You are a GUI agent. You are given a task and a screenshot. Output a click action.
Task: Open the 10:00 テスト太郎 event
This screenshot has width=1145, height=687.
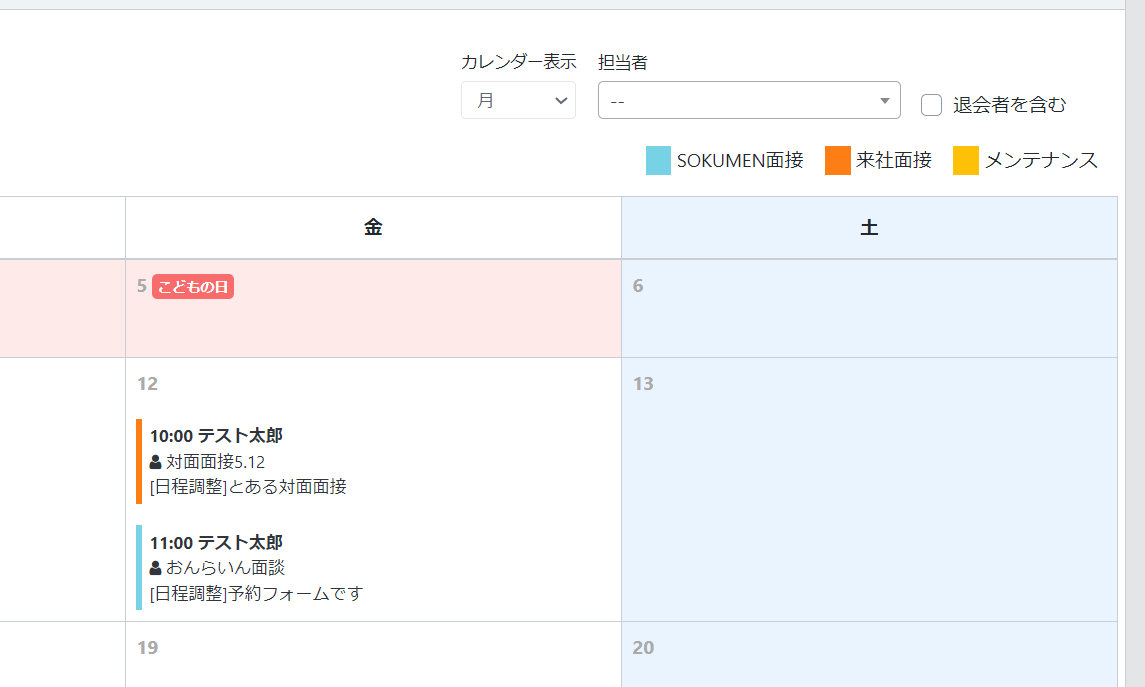click(216, 436)
